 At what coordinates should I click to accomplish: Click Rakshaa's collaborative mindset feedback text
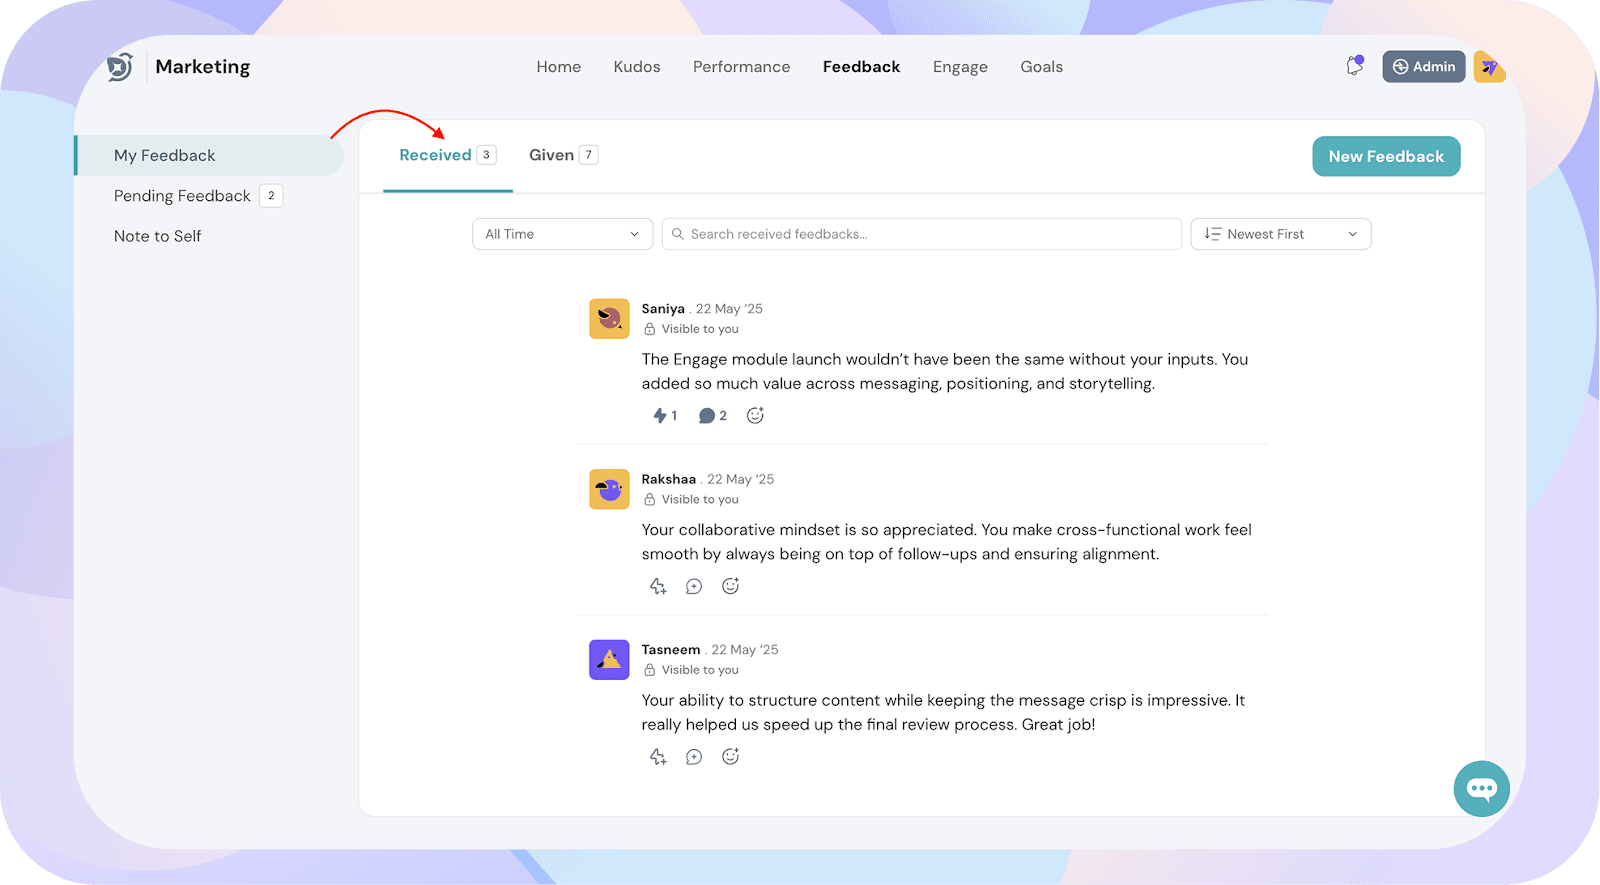pyautogui.click(x=947, y=542)
